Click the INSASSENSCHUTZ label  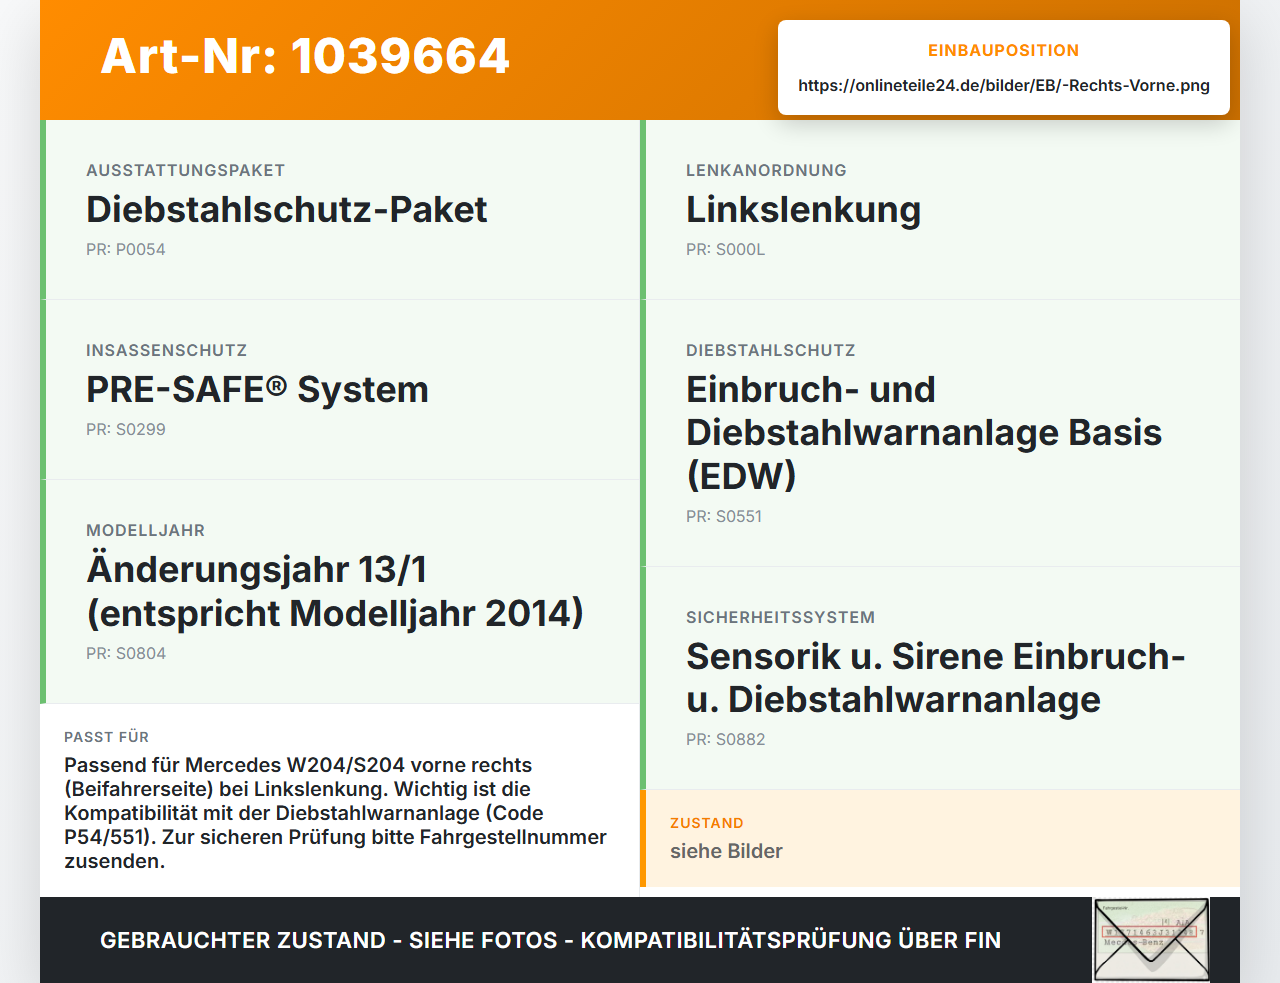(166, 351)
